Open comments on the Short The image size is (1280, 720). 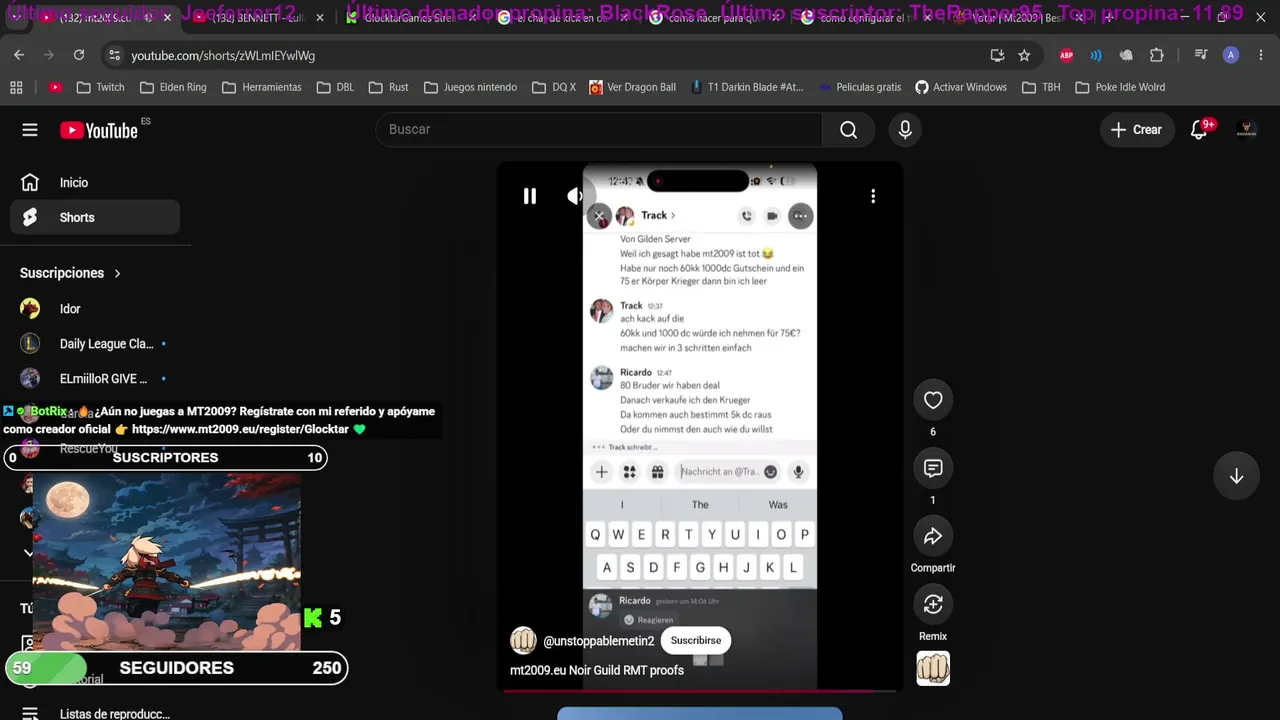pyautogui.click(x=933, y=468)
